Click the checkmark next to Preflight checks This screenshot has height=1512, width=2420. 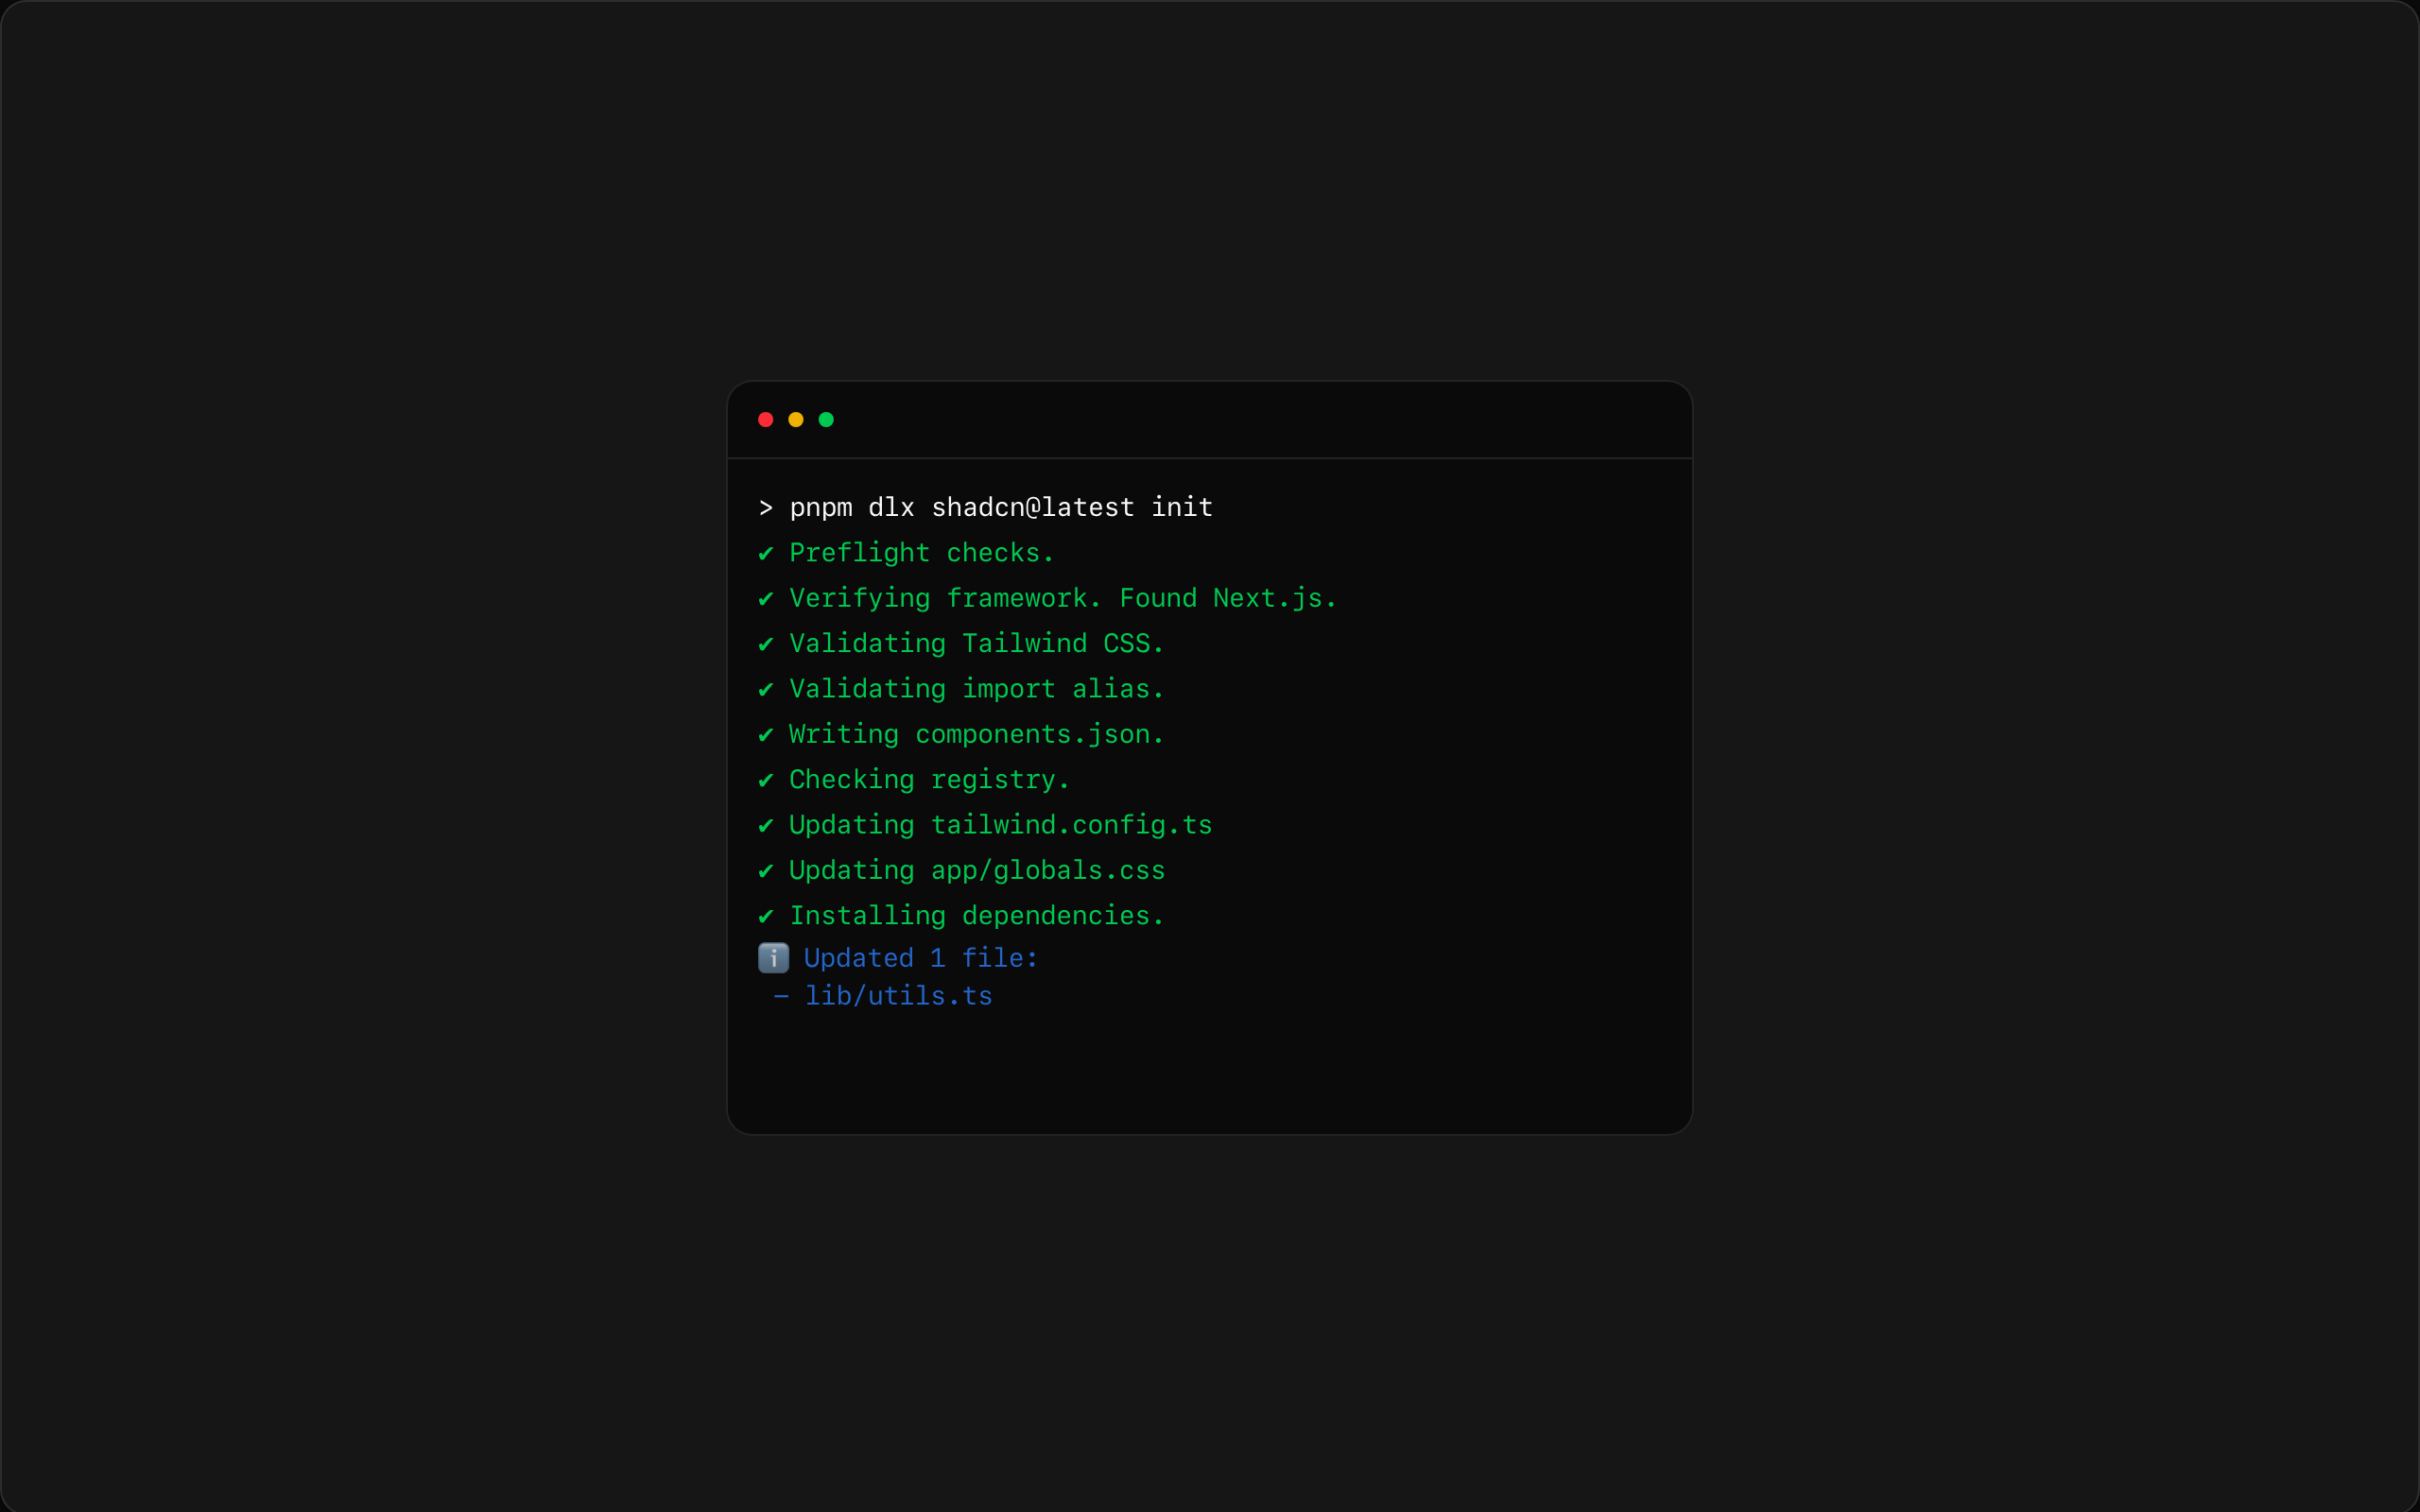click(766, 553)
